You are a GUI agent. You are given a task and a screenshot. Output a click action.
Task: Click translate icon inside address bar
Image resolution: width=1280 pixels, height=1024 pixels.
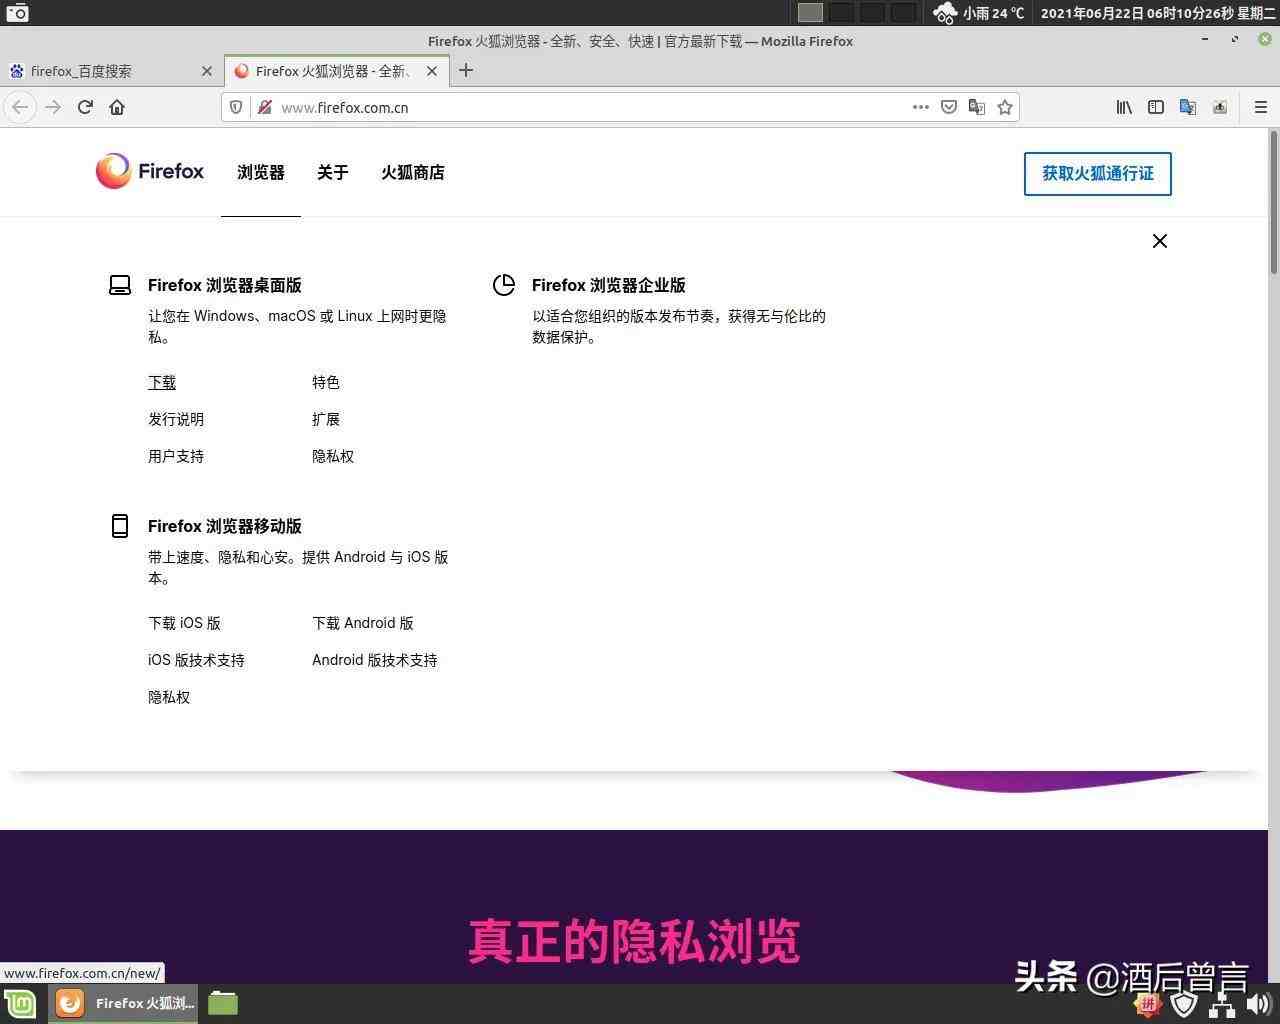[977, 107]
